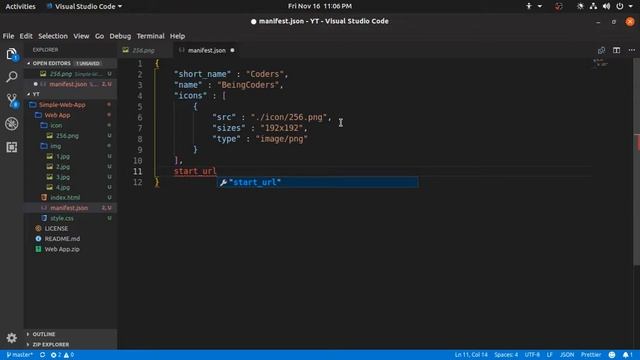Click the notifications bell icon
This screenshot has width=640, height=360.
(627, 355)
